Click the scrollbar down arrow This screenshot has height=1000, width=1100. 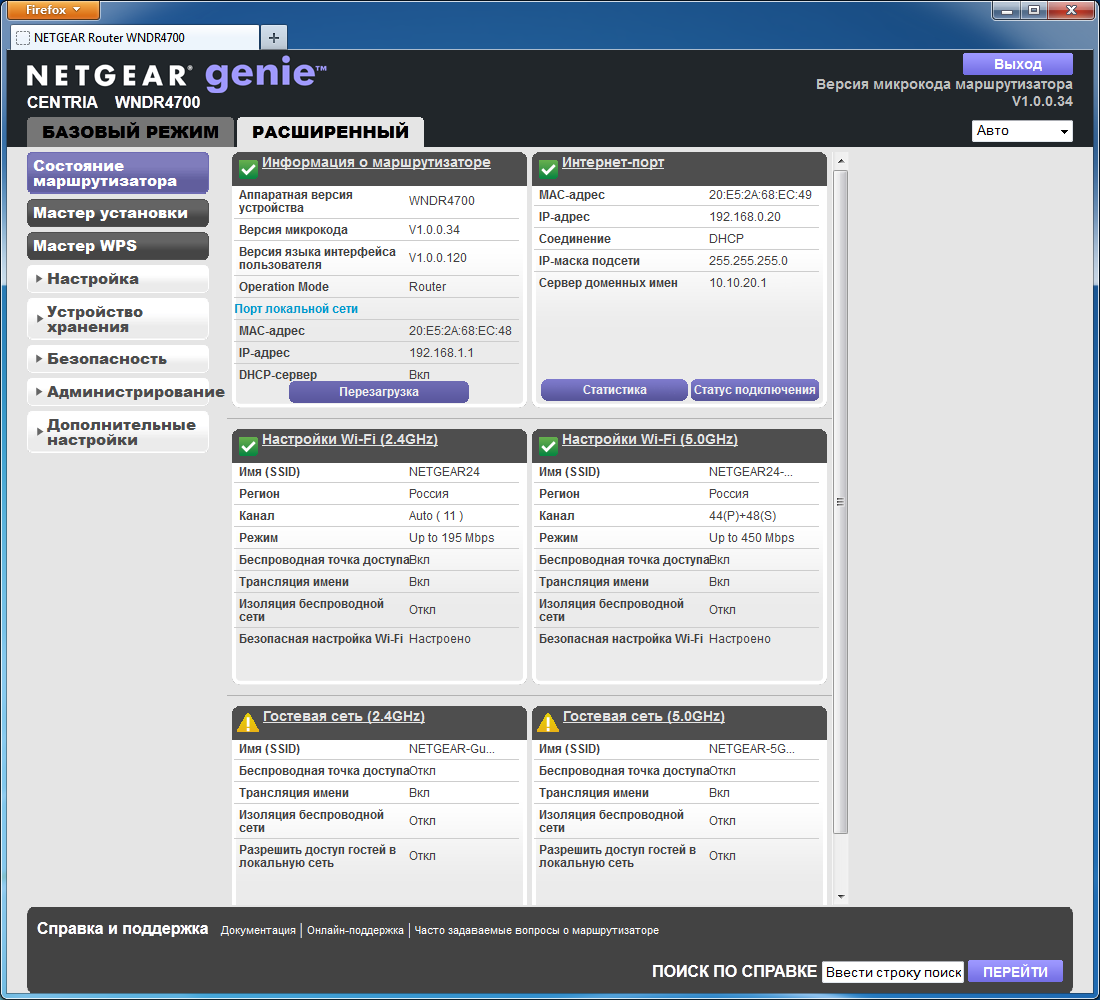pyautogui.click(x=840, y=897)
